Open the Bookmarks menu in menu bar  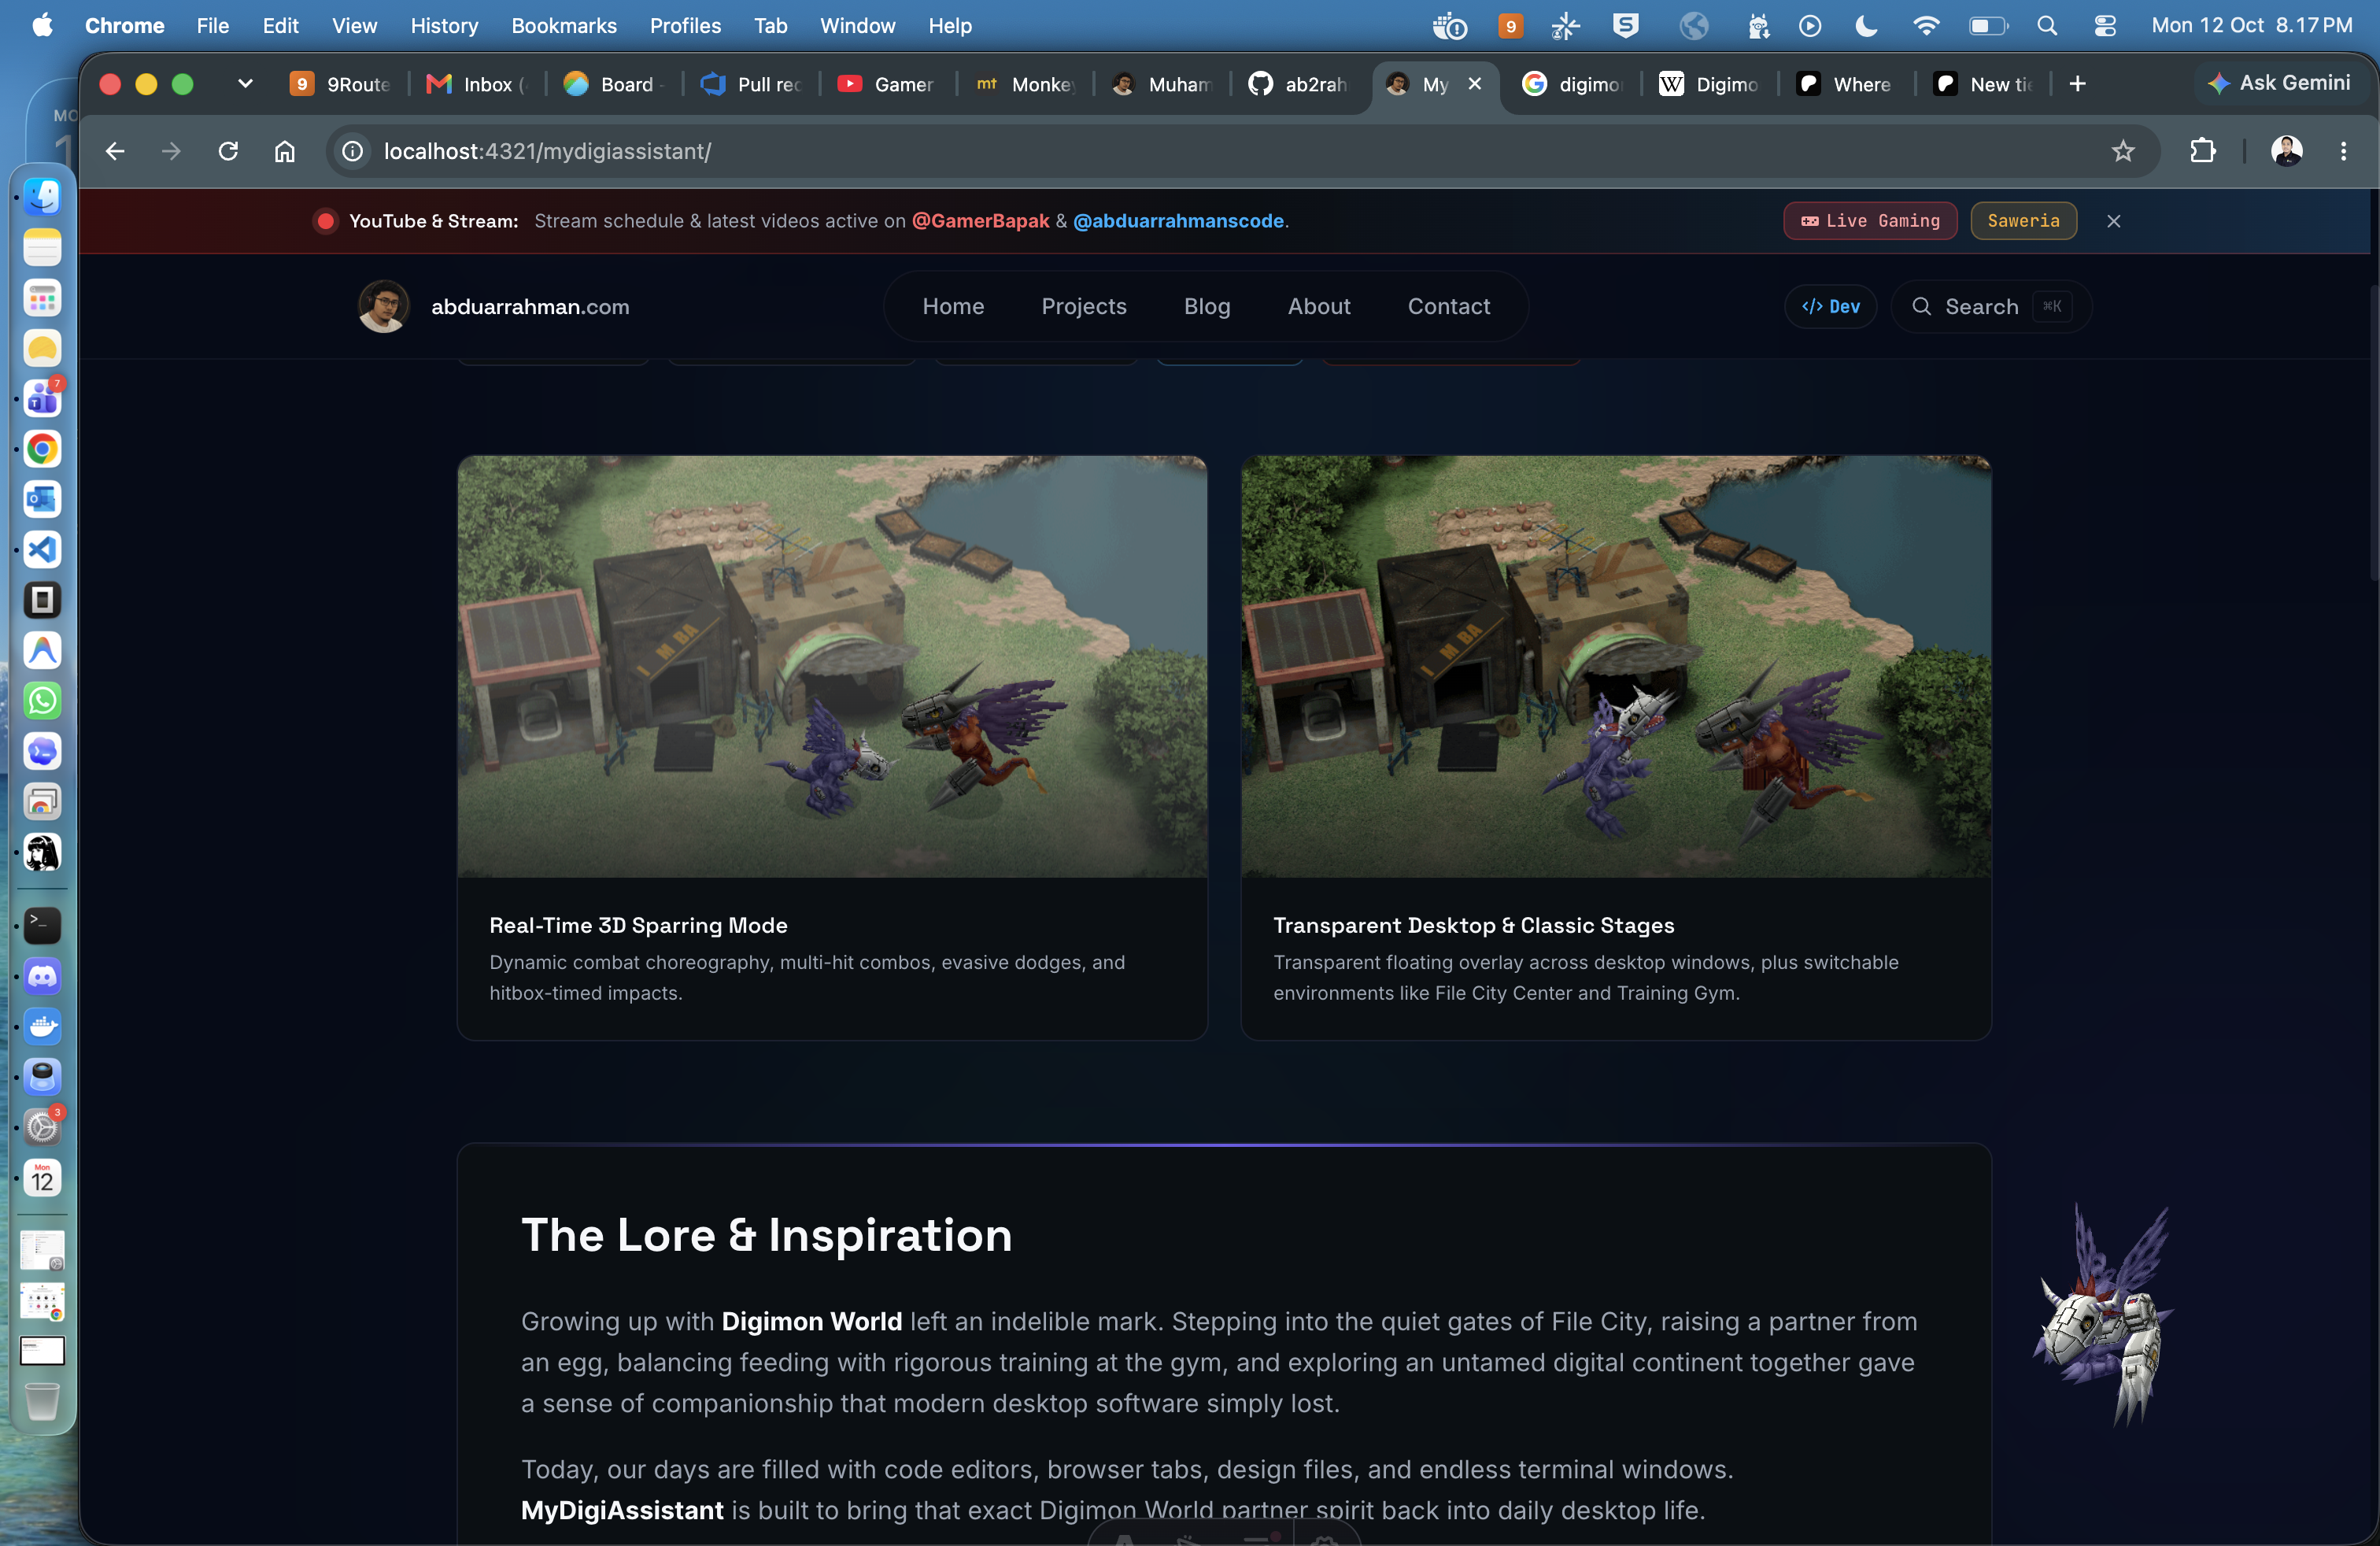pos(564,26)
